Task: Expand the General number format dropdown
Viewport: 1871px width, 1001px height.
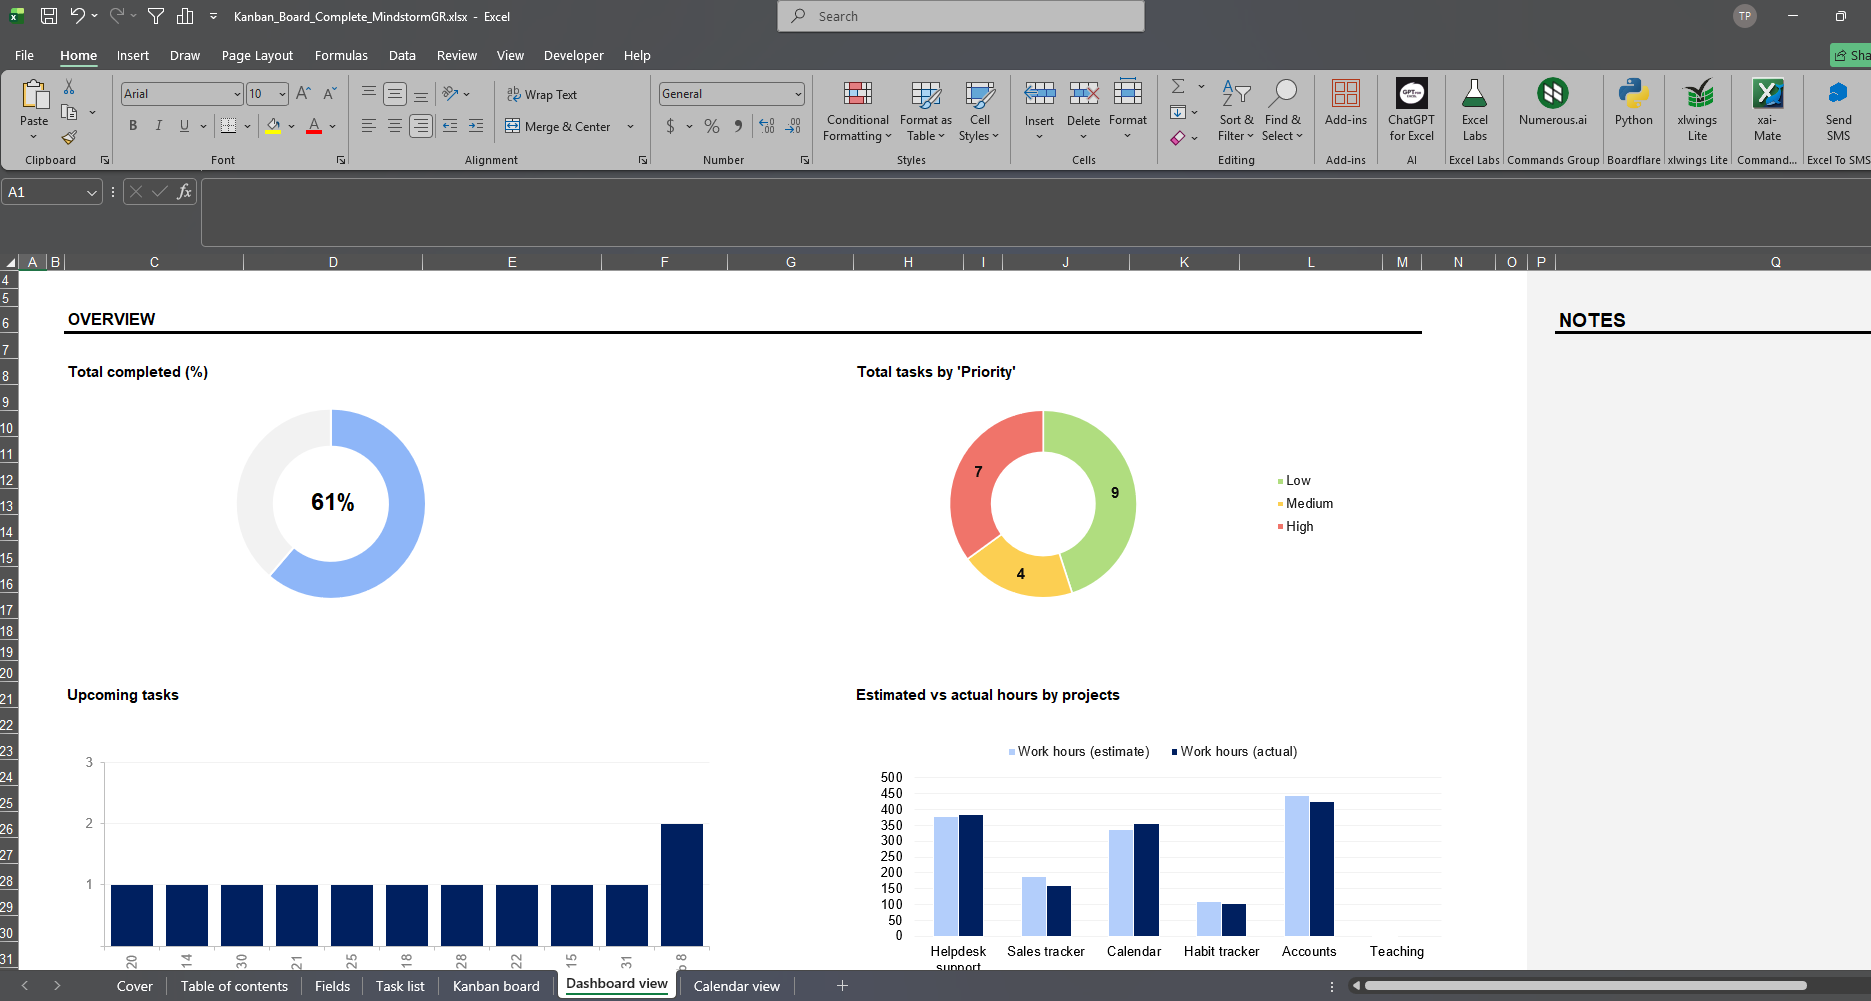Action: coord(797,94)
